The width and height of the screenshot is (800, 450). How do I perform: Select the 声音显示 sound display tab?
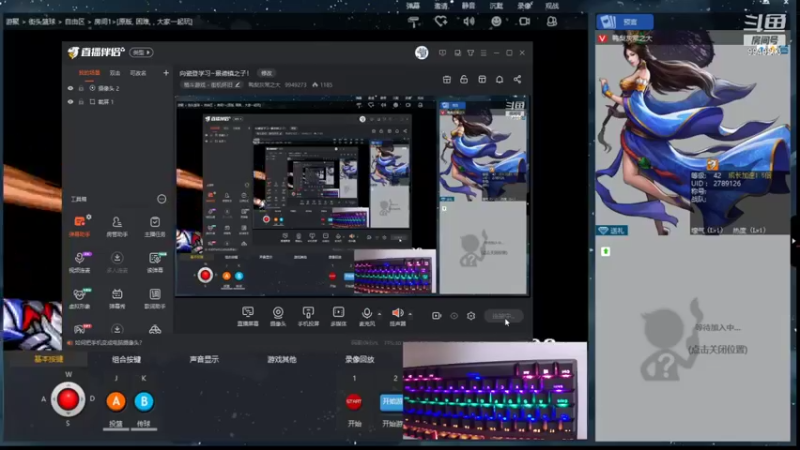point(204,359)
